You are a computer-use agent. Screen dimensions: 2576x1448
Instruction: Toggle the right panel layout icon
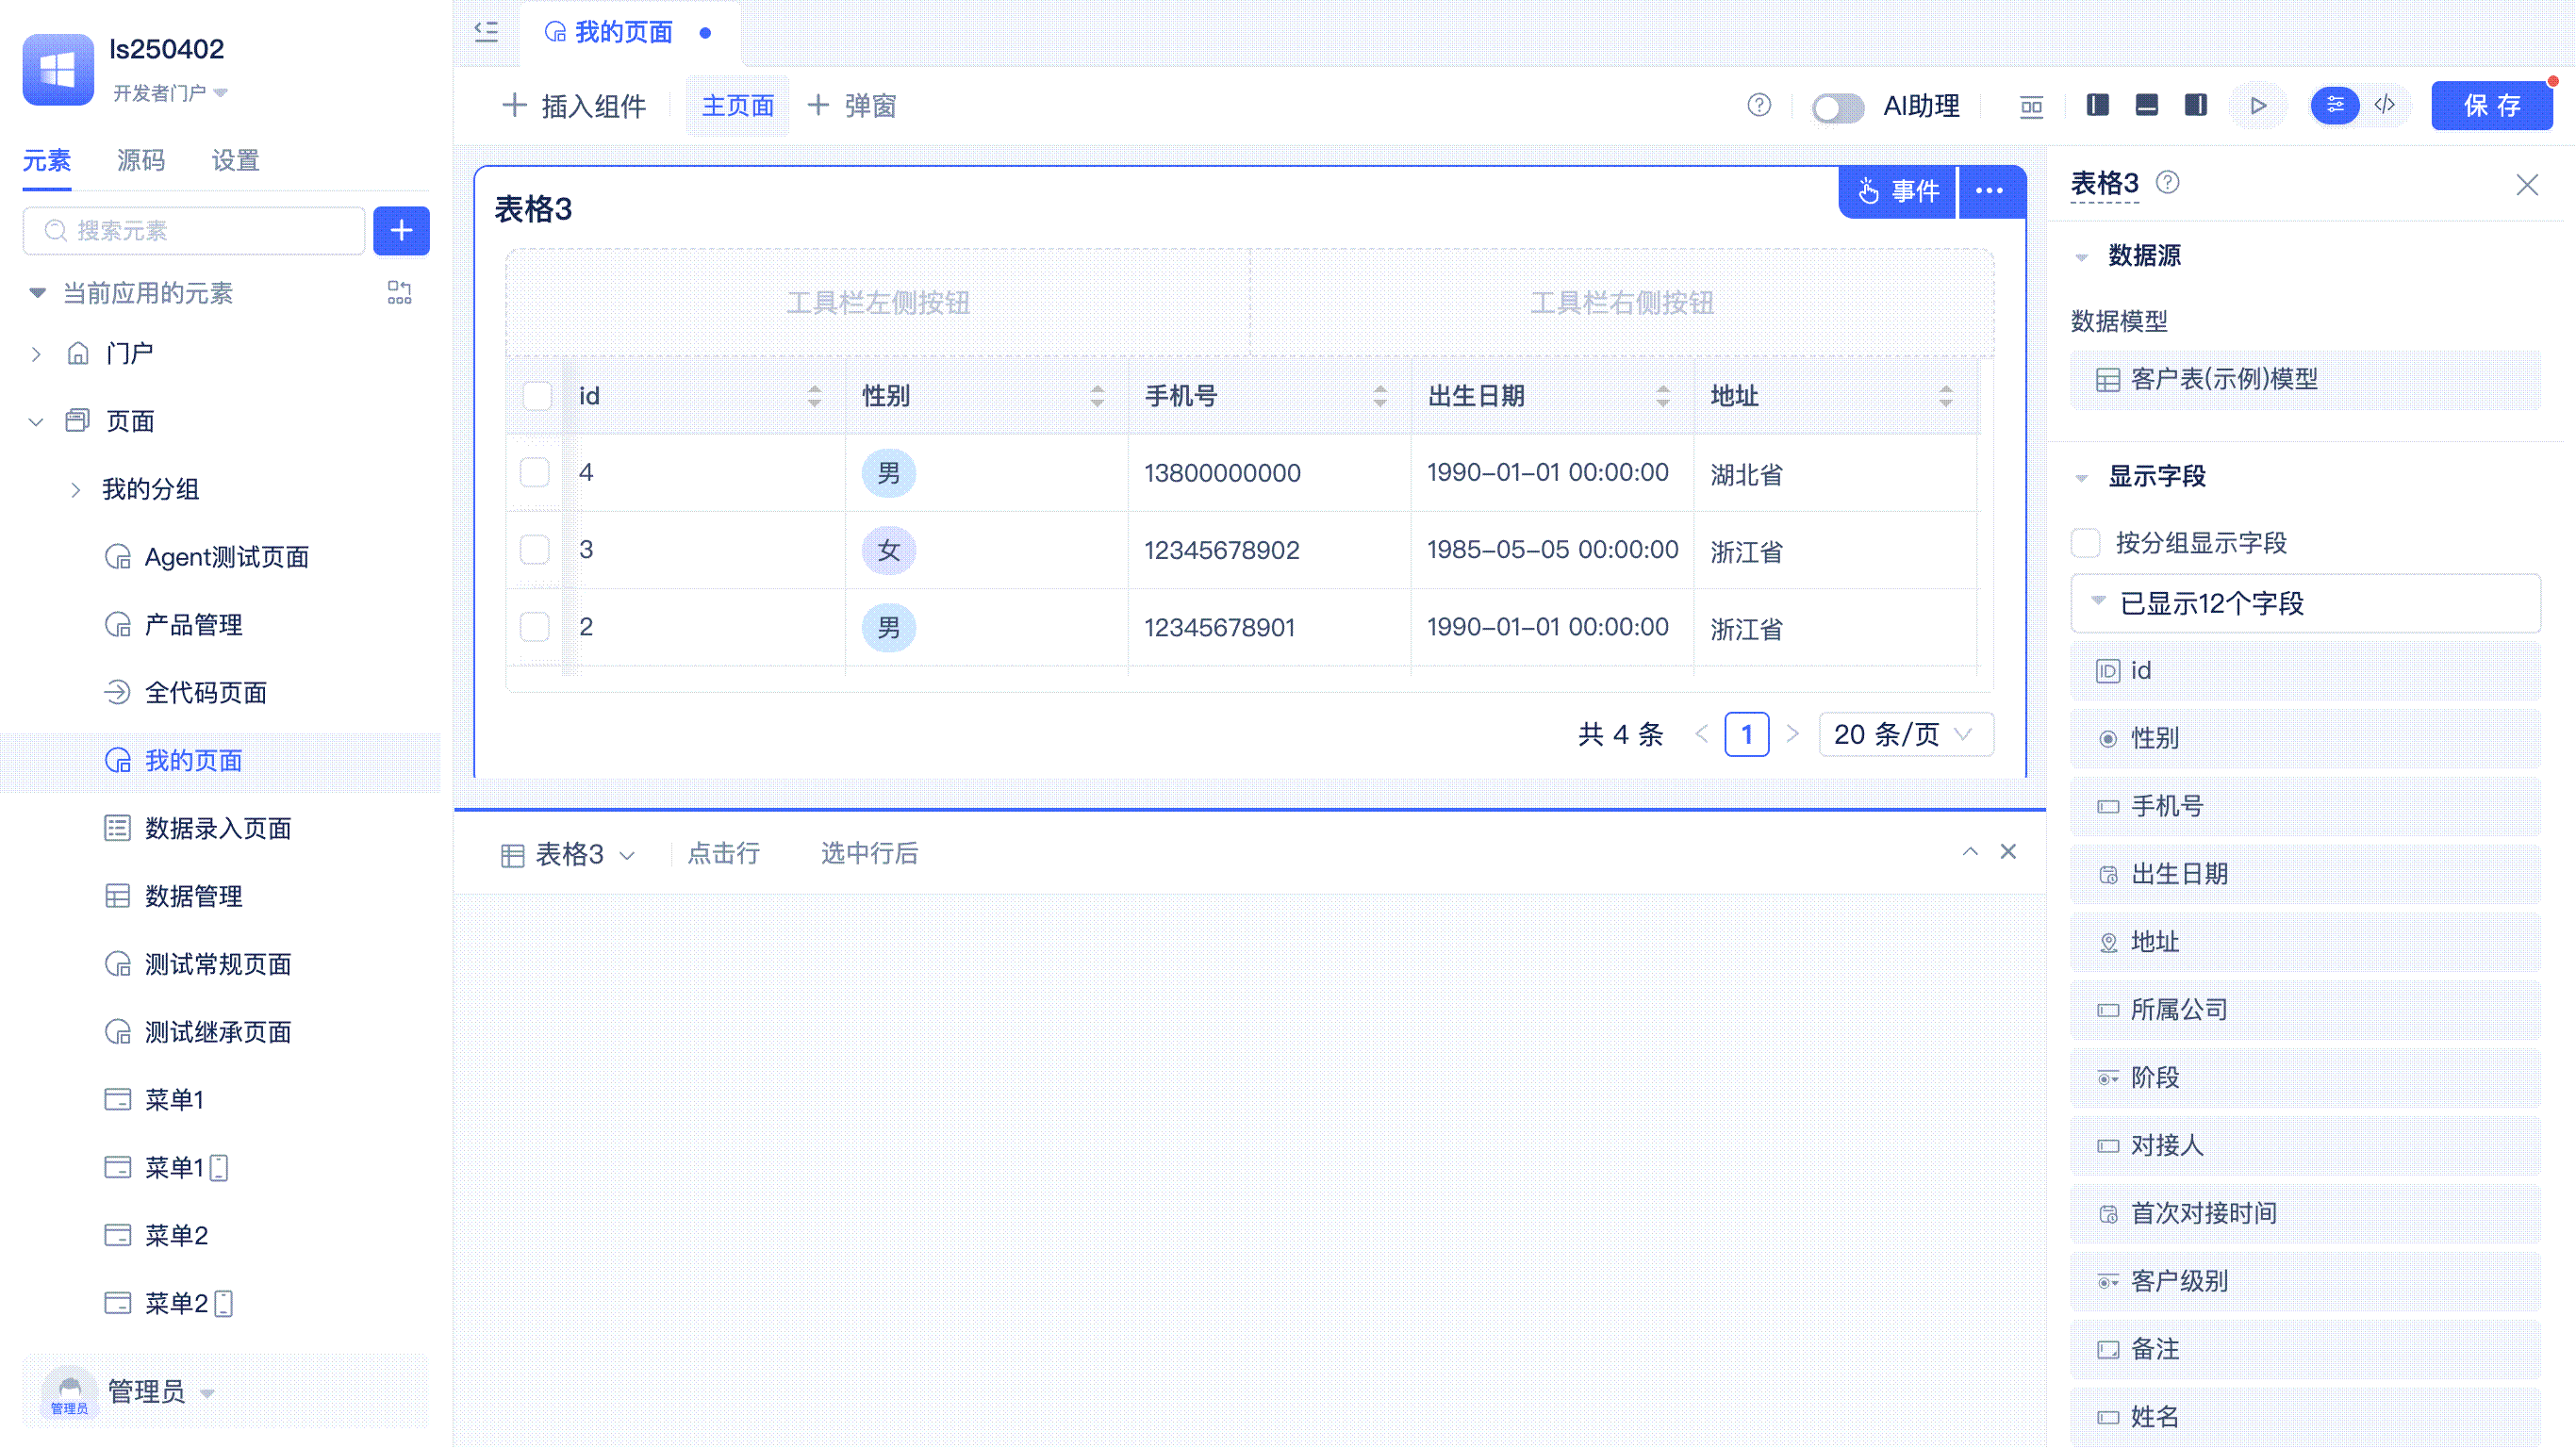coord(2196,106)
